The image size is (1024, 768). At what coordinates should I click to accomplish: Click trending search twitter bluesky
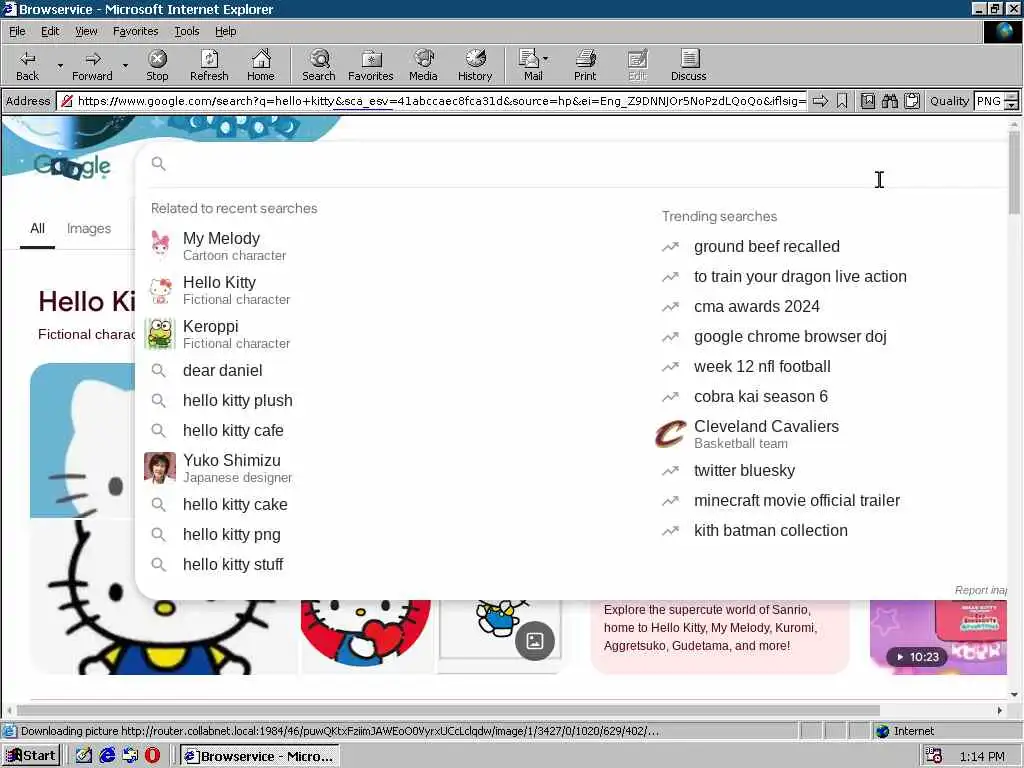tap(744, 470)
